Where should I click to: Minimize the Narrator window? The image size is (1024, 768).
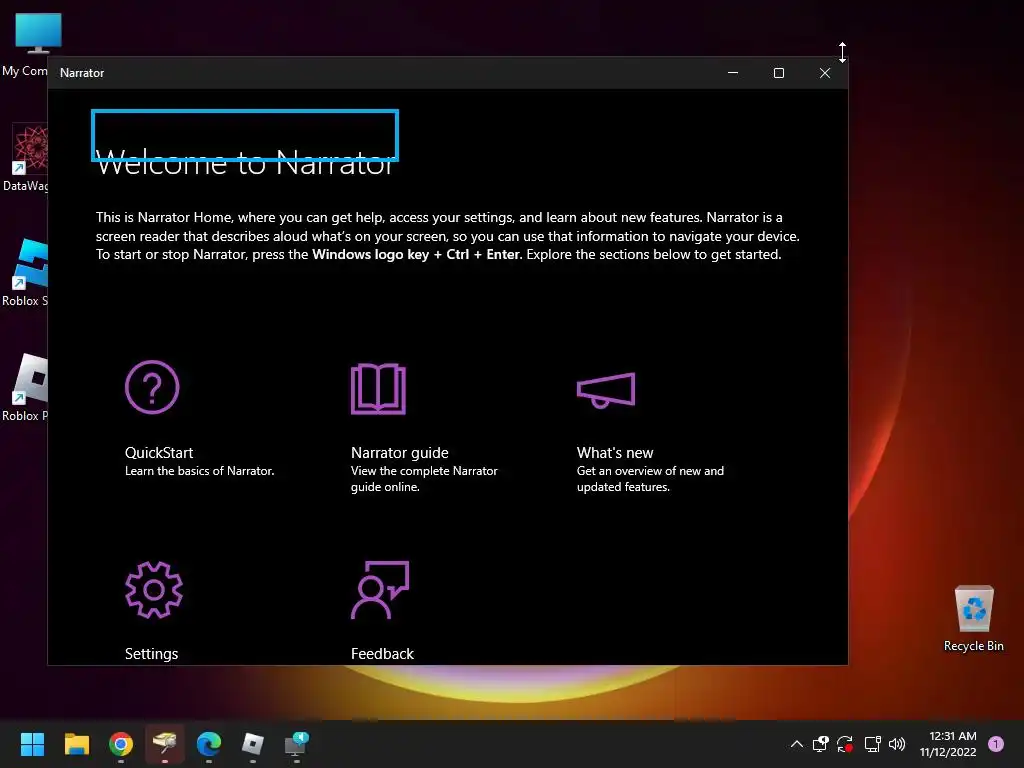tap(733, 72)
